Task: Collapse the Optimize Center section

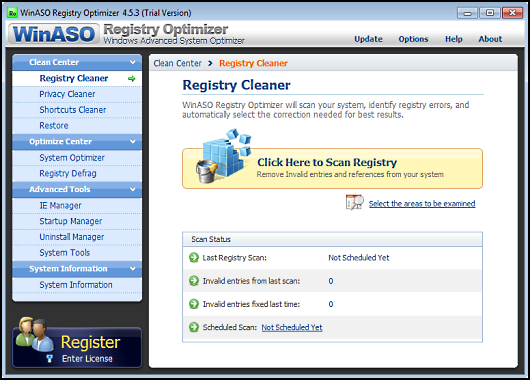Action: [x=77, y=142]
